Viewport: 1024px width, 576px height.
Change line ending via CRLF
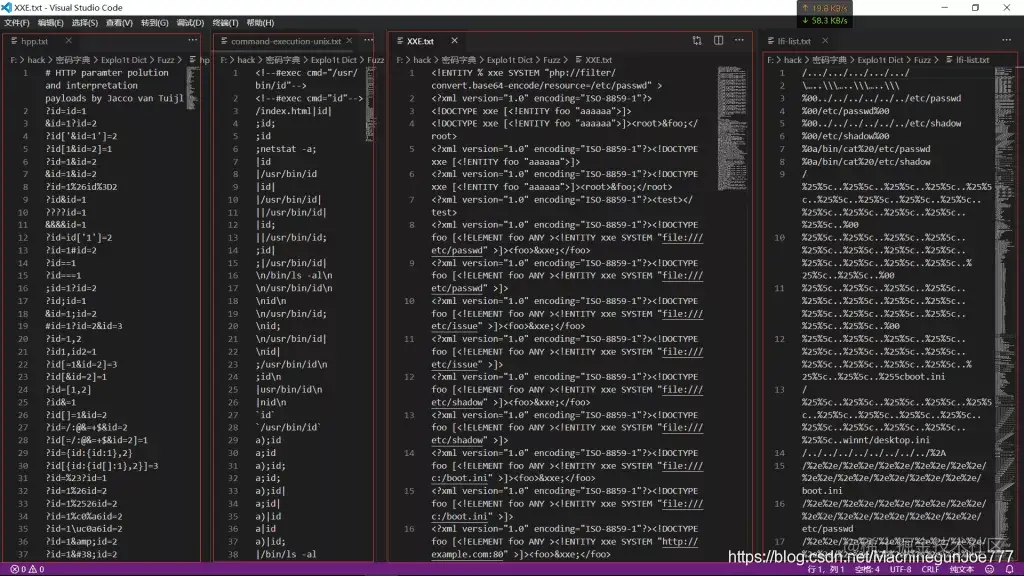click(930, 569)
